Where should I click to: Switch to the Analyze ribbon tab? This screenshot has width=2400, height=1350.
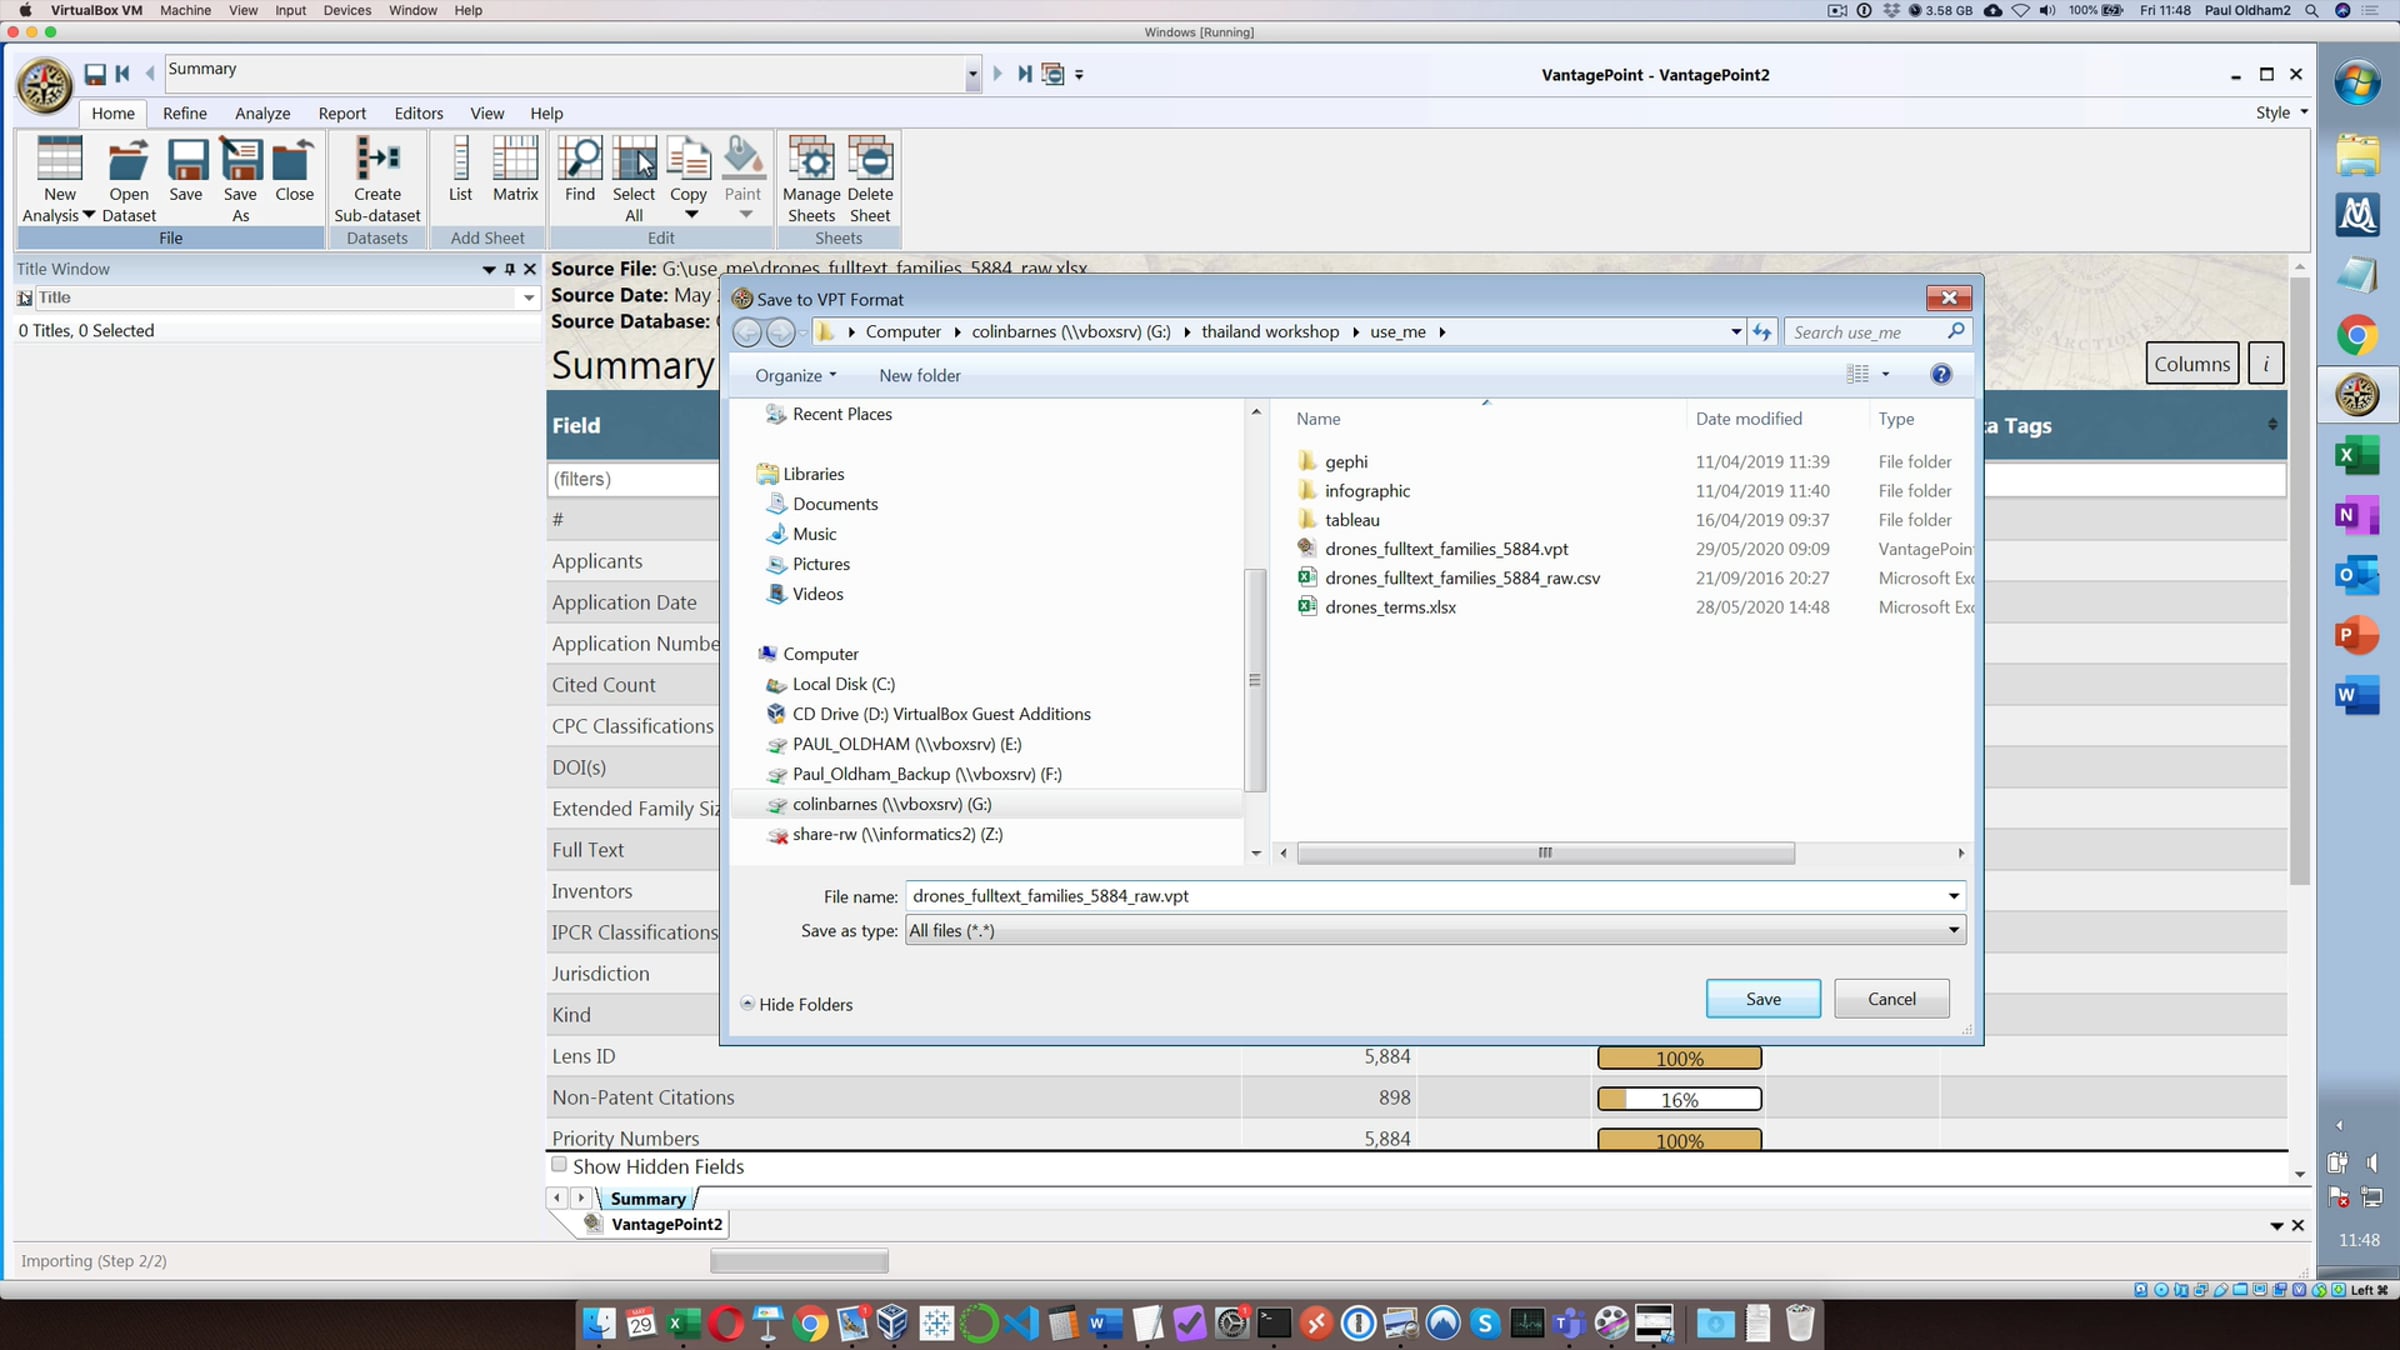pyautogui.click(x=263, y=113)
